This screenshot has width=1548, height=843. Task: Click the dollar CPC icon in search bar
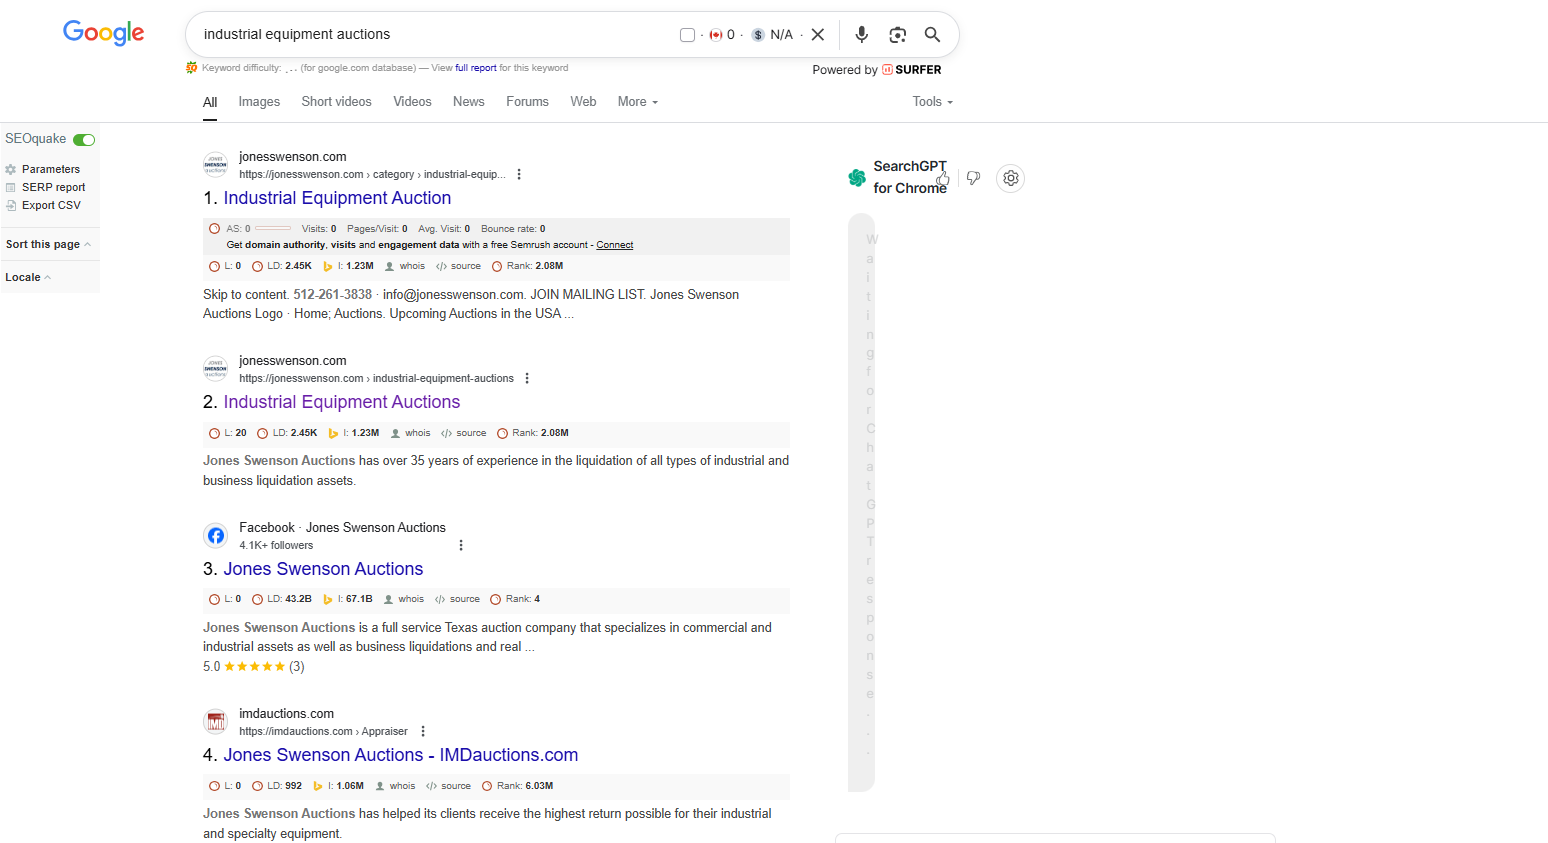(758, 35)
